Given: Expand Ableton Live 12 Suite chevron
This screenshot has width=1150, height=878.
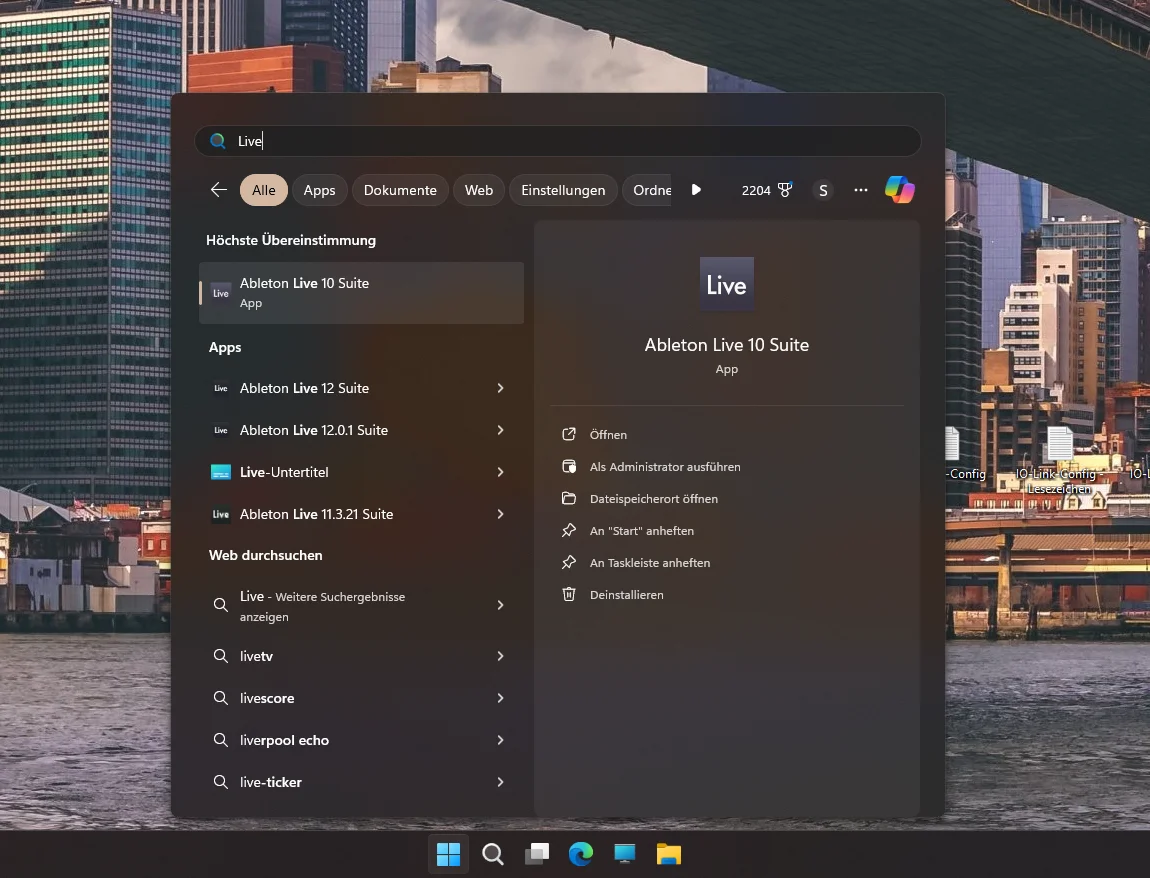Looking at the screenshot, I should click(x=500, y=388).
